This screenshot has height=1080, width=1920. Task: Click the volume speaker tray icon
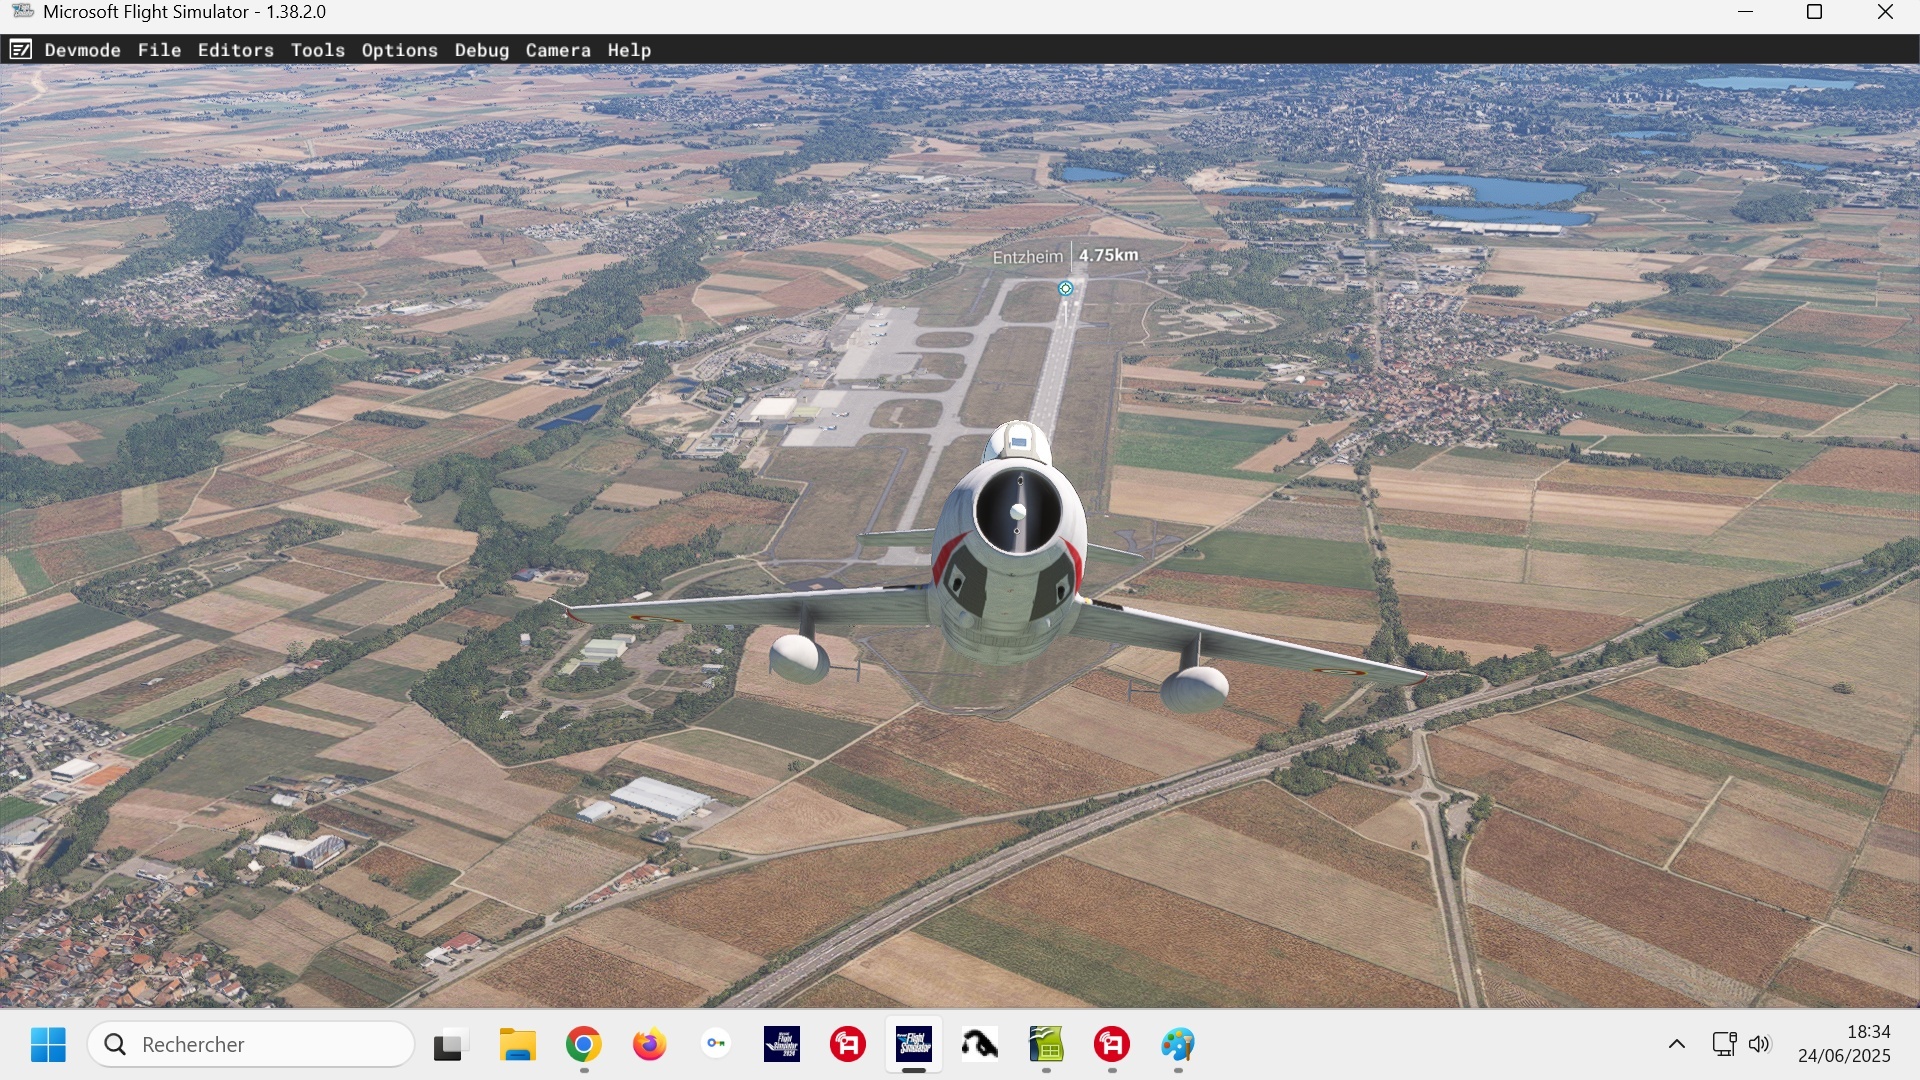point(1759,1045)
